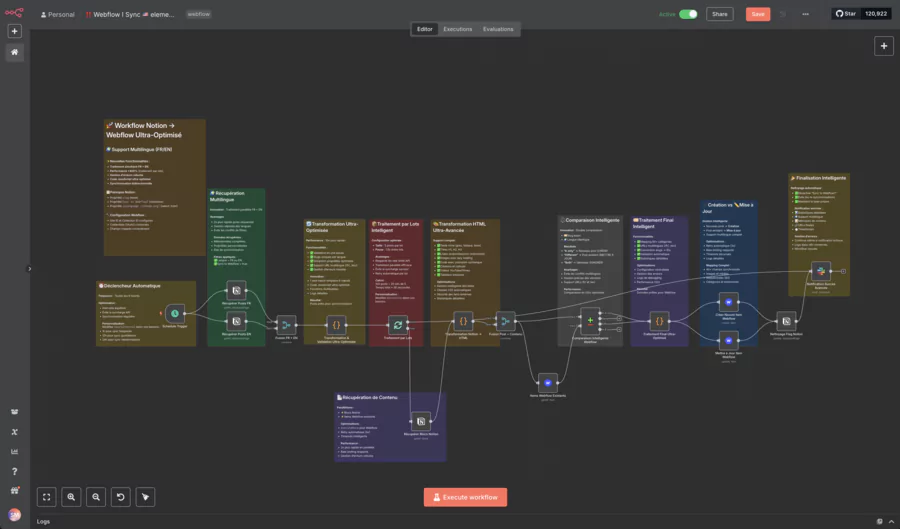Click the Reset zoom canvas button
The image size is (900, 529).
(121, 497)
